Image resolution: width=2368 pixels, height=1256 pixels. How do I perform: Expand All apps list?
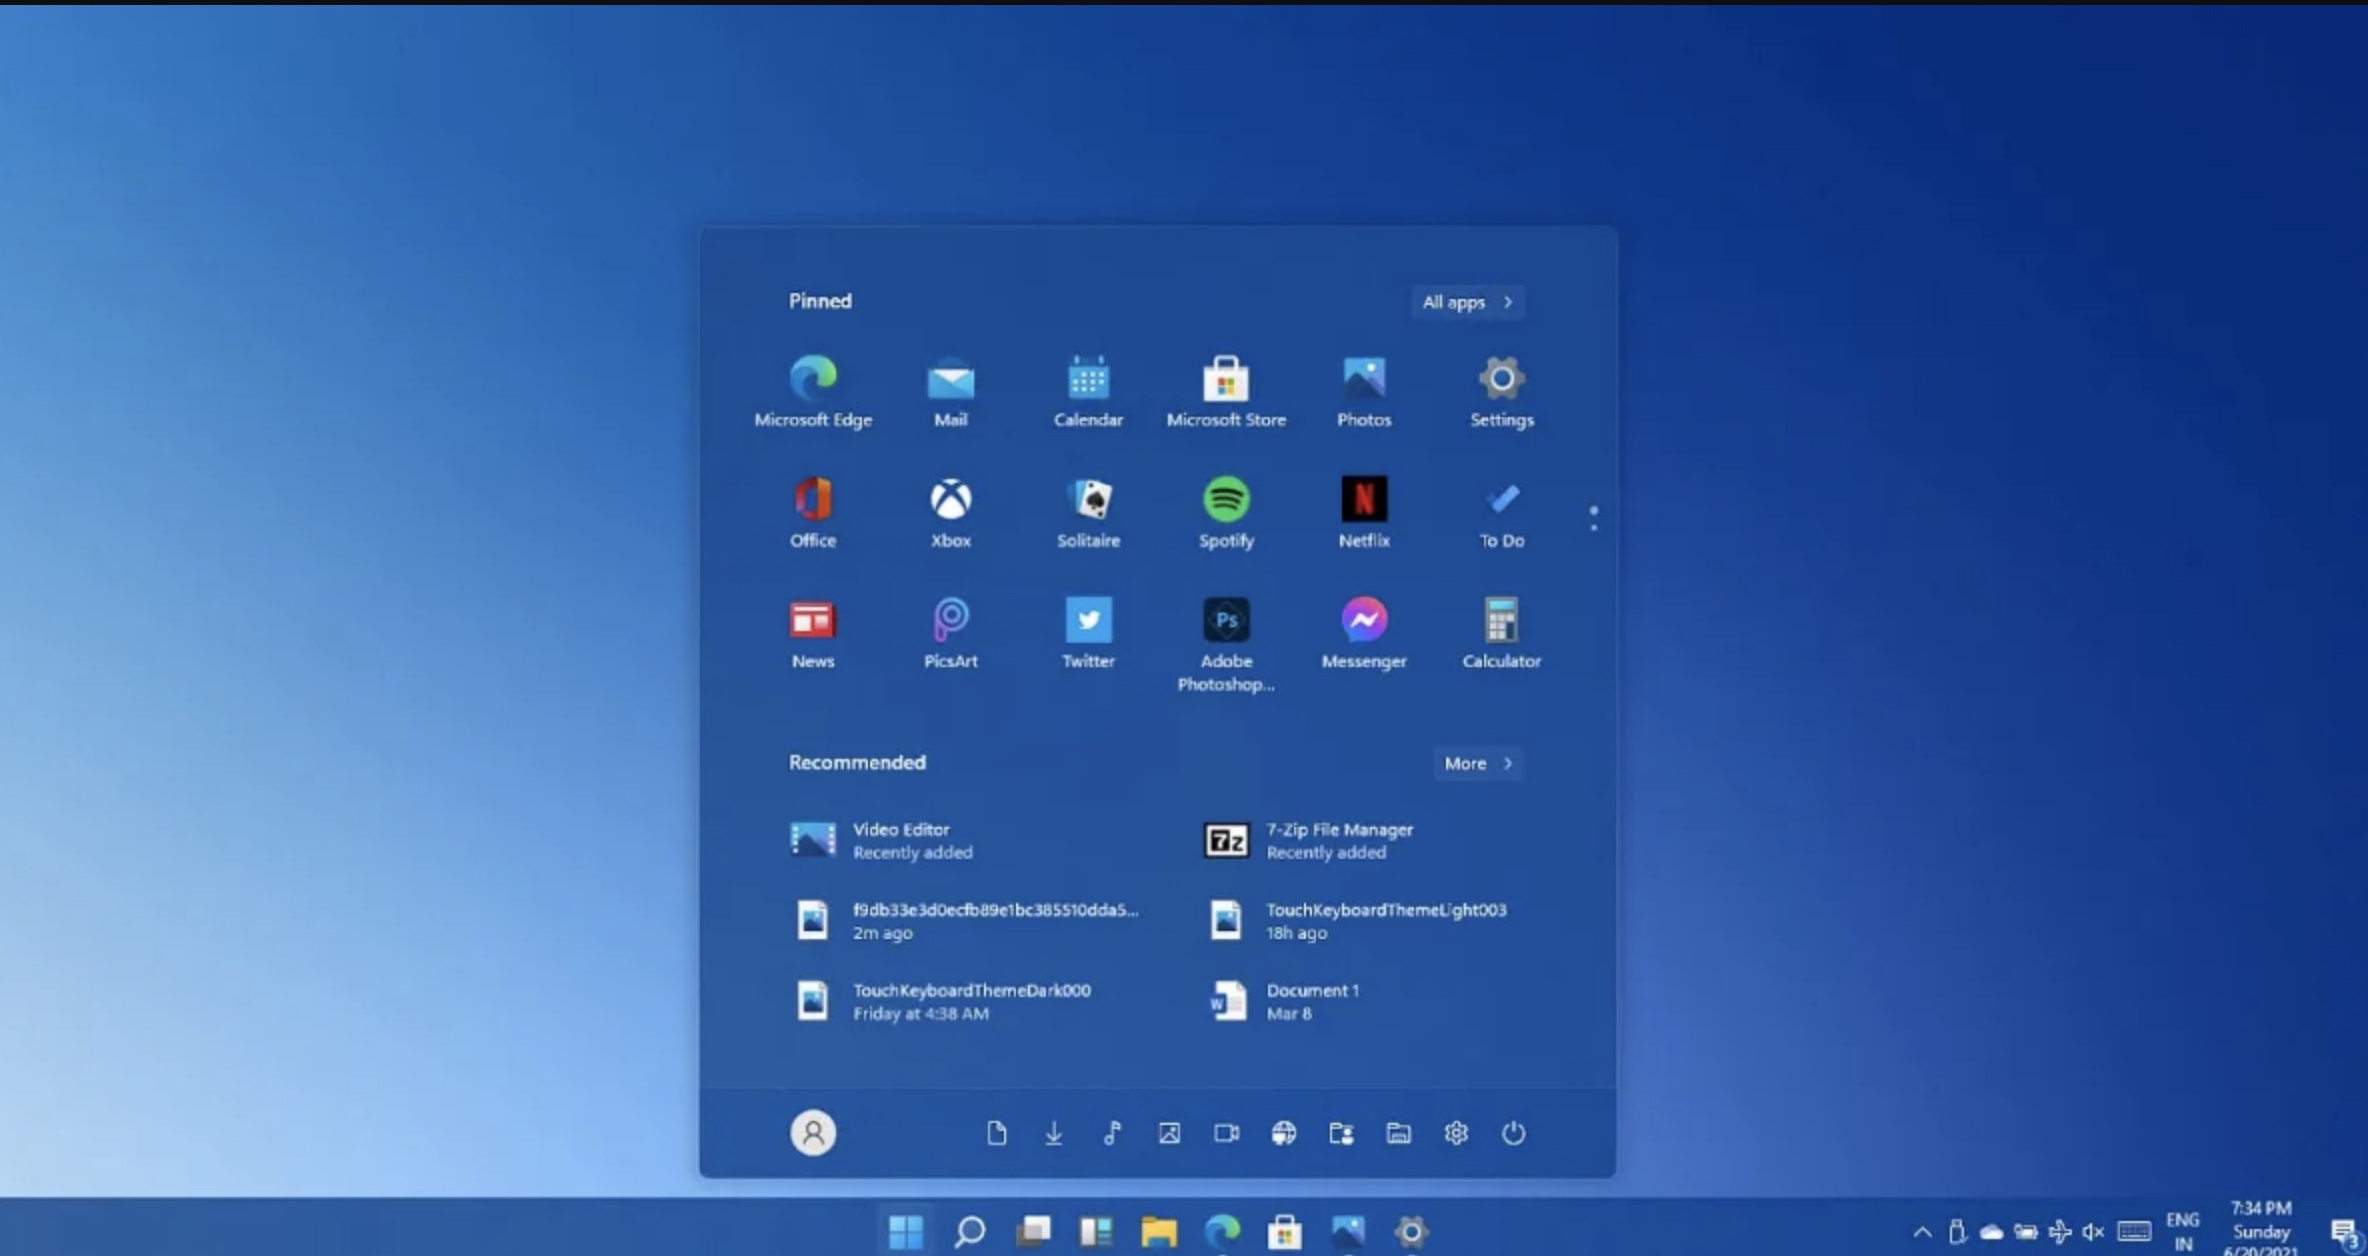tap(1464, 301)
